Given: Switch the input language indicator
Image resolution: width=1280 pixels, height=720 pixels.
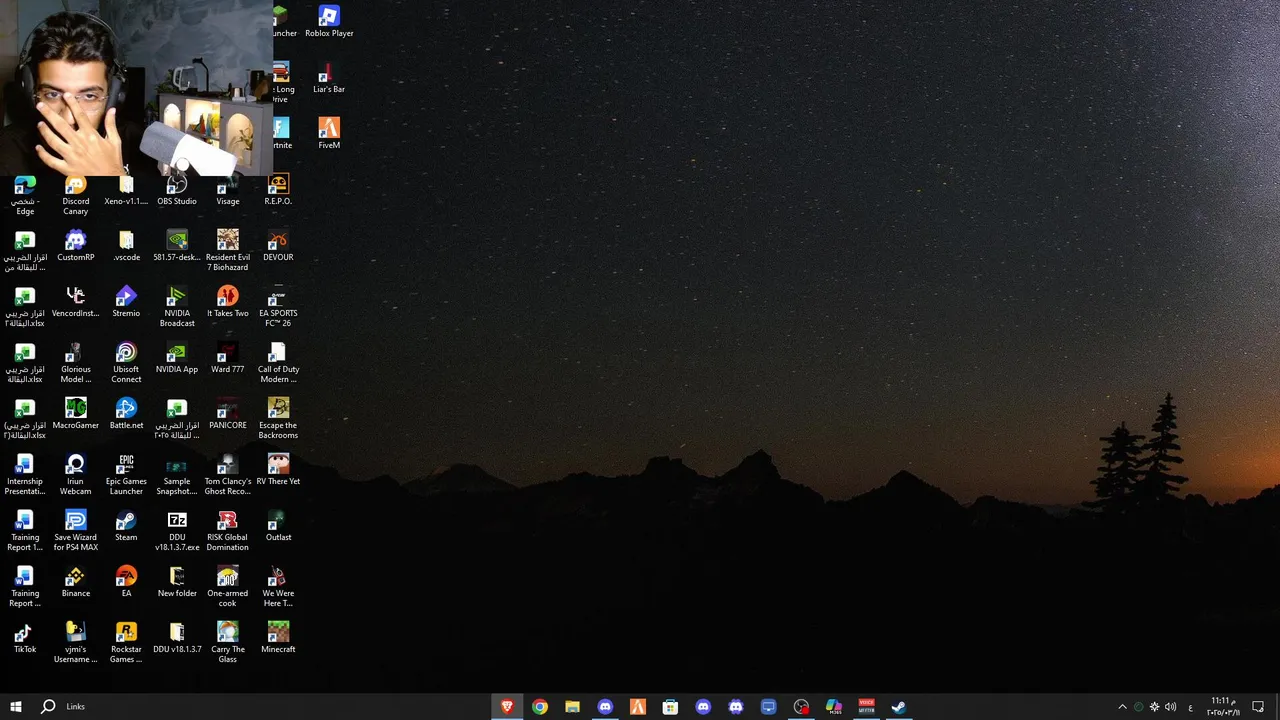Looking at the screenshot, I should point(1190,707).
